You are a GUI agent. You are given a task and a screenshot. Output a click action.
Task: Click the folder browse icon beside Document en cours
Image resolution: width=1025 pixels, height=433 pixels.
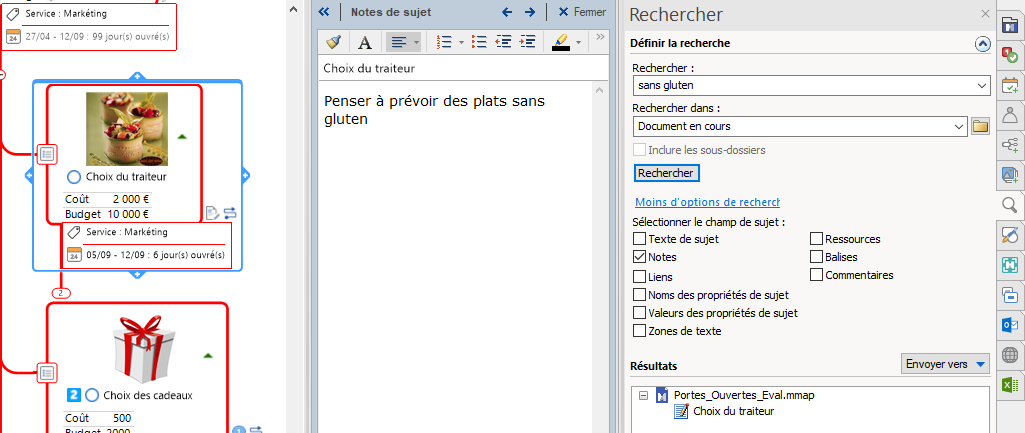(x=980, y=126)
